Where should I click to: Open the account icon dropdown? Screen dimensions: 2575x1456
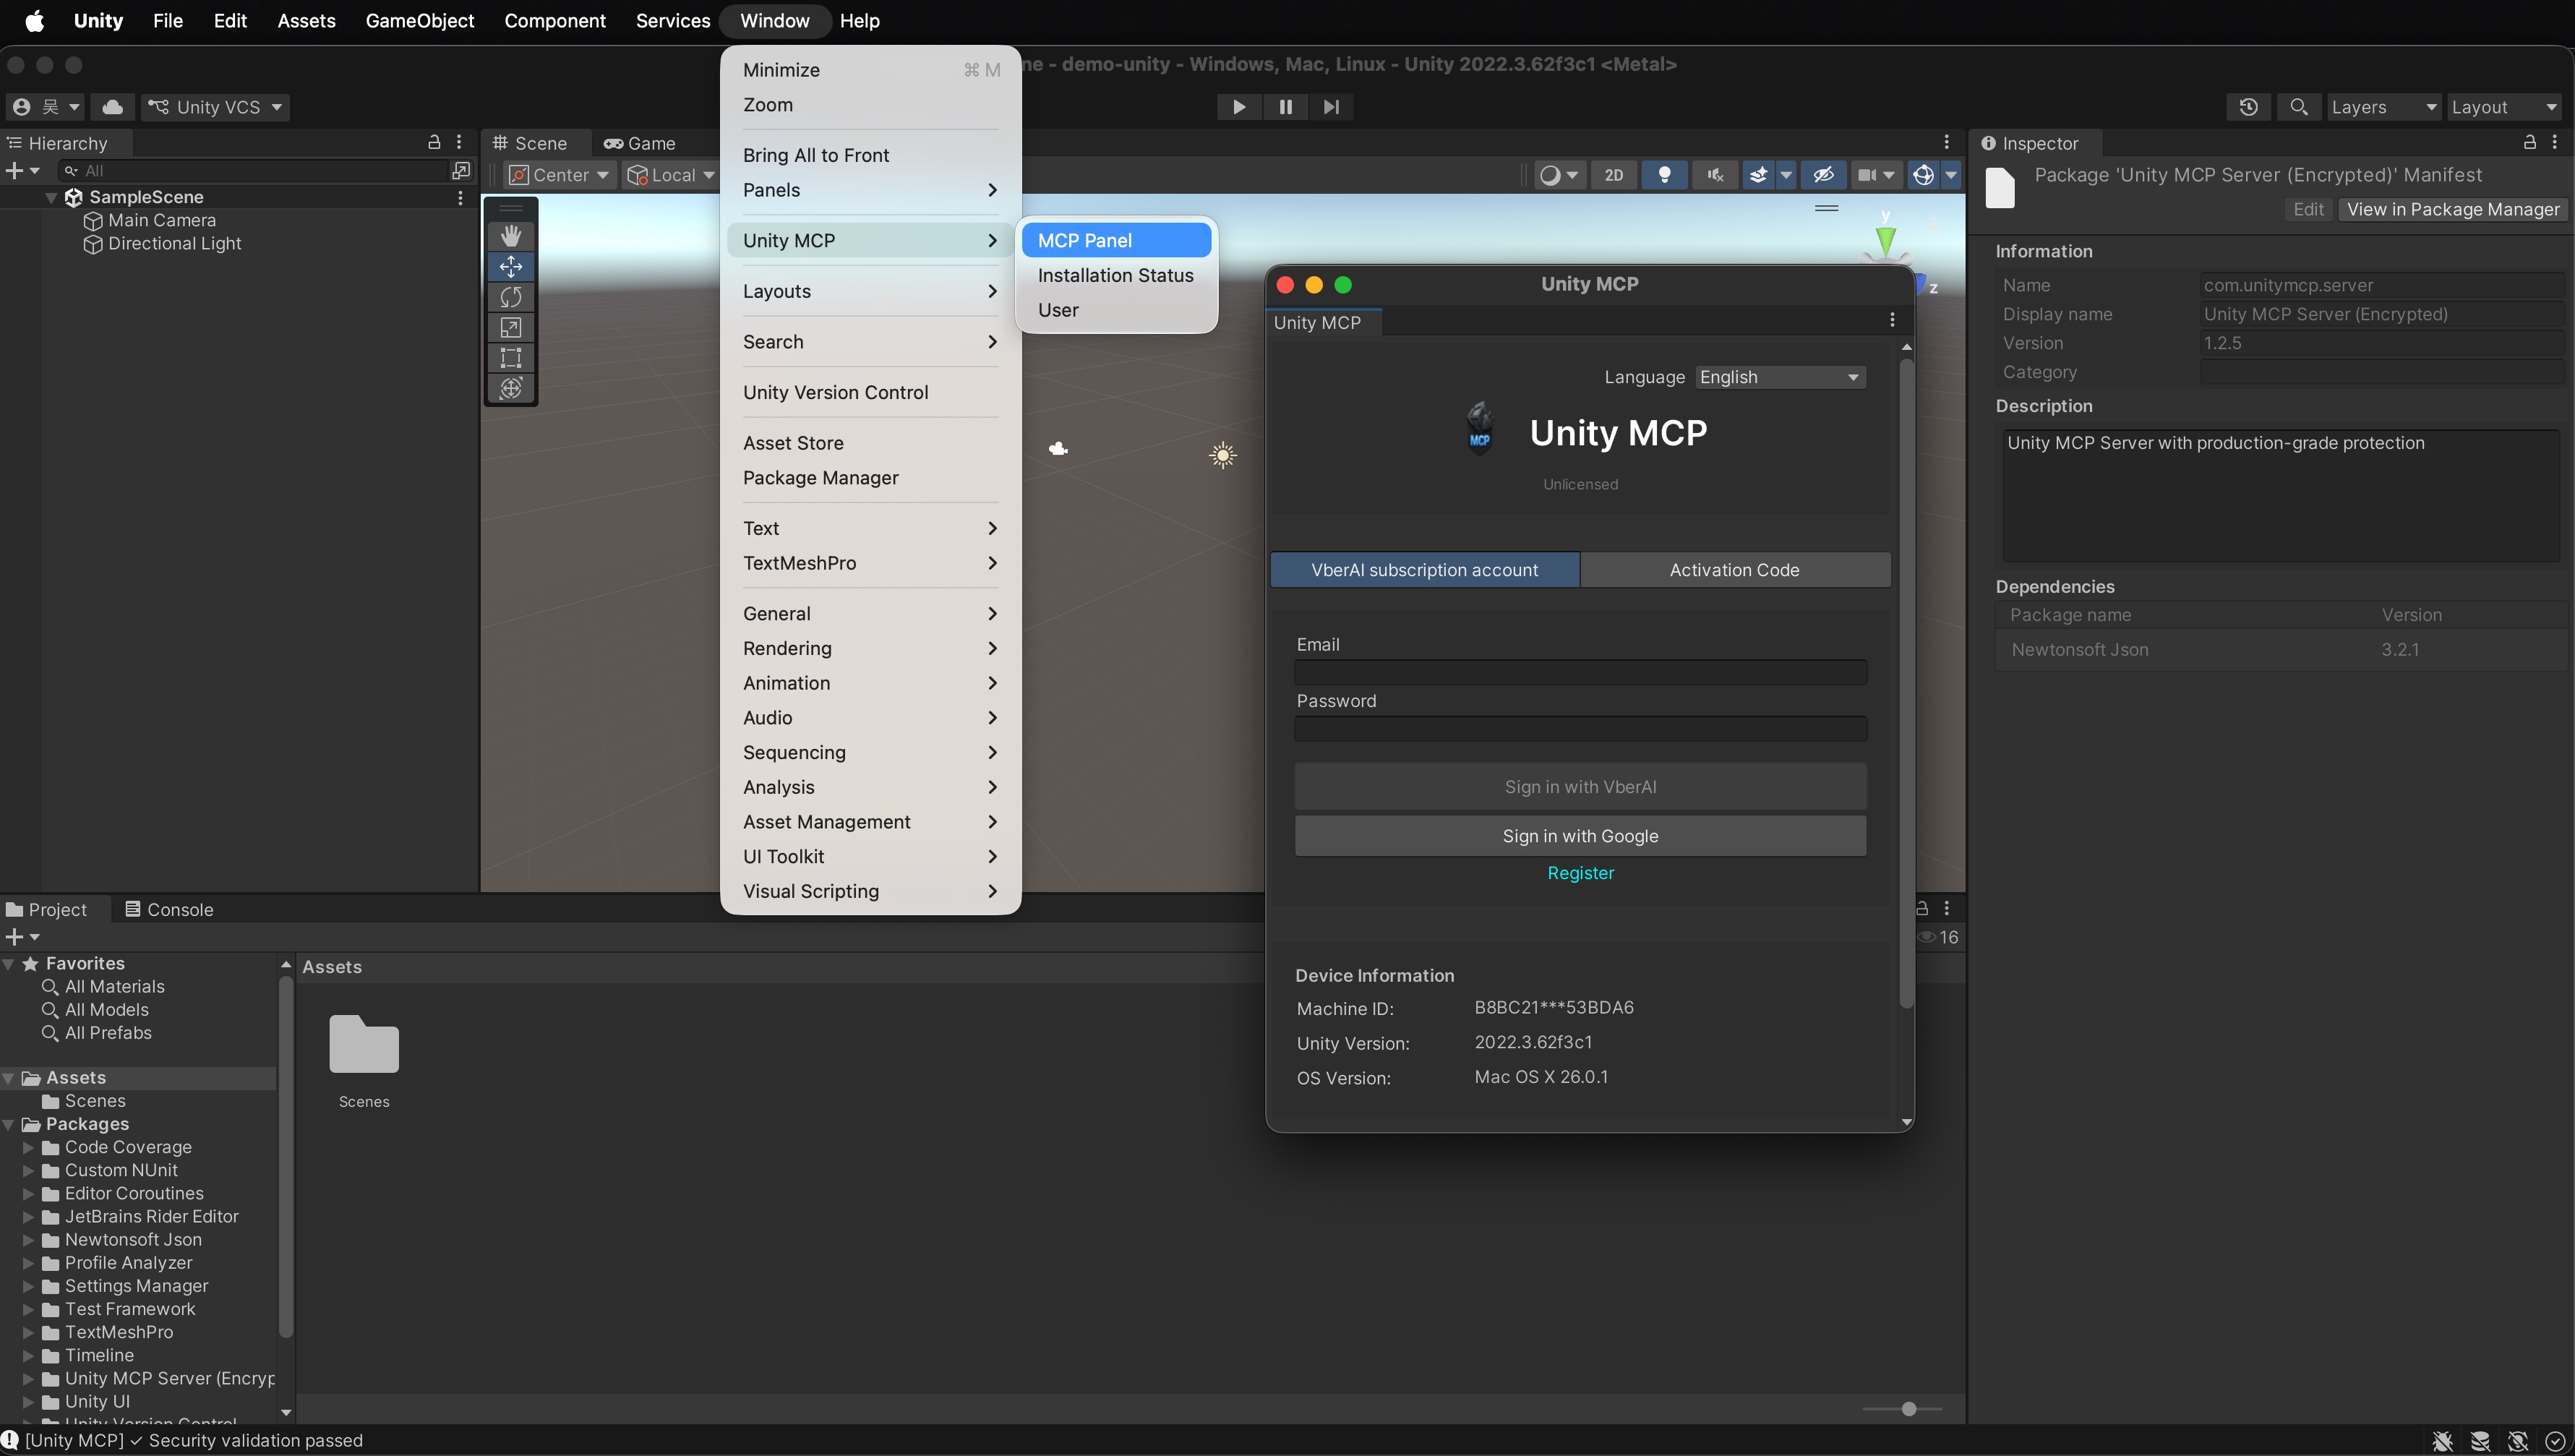(x=46, y=107)
